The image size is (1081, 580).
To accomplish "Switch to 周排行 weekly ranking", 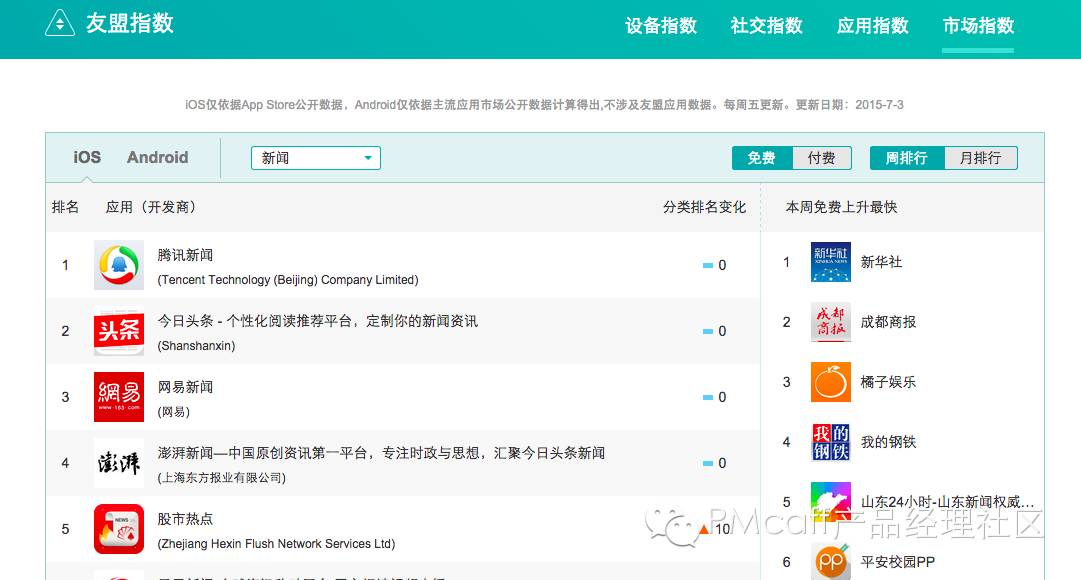I will pos(906,158).
